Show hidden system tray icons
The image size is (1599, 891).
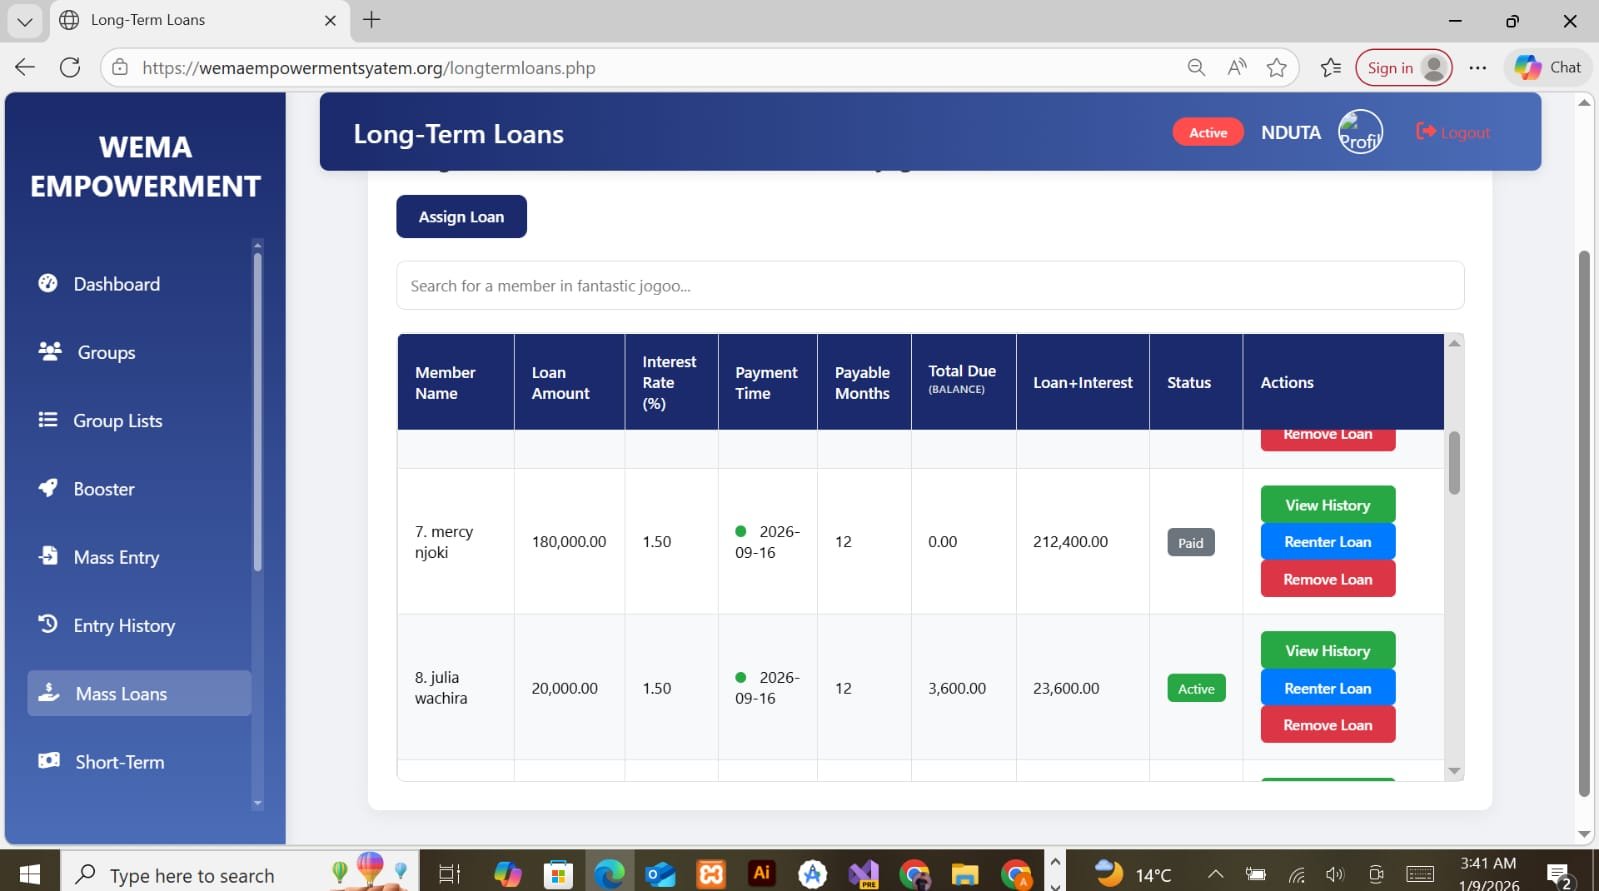click(1215, 874)
